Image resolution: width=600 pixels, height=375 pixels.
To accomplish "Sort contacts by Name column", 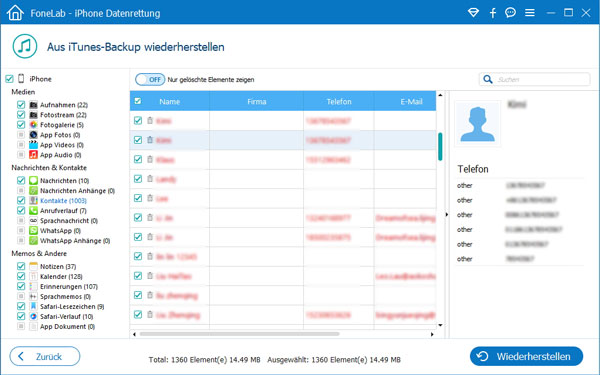I will click(170, 101).
